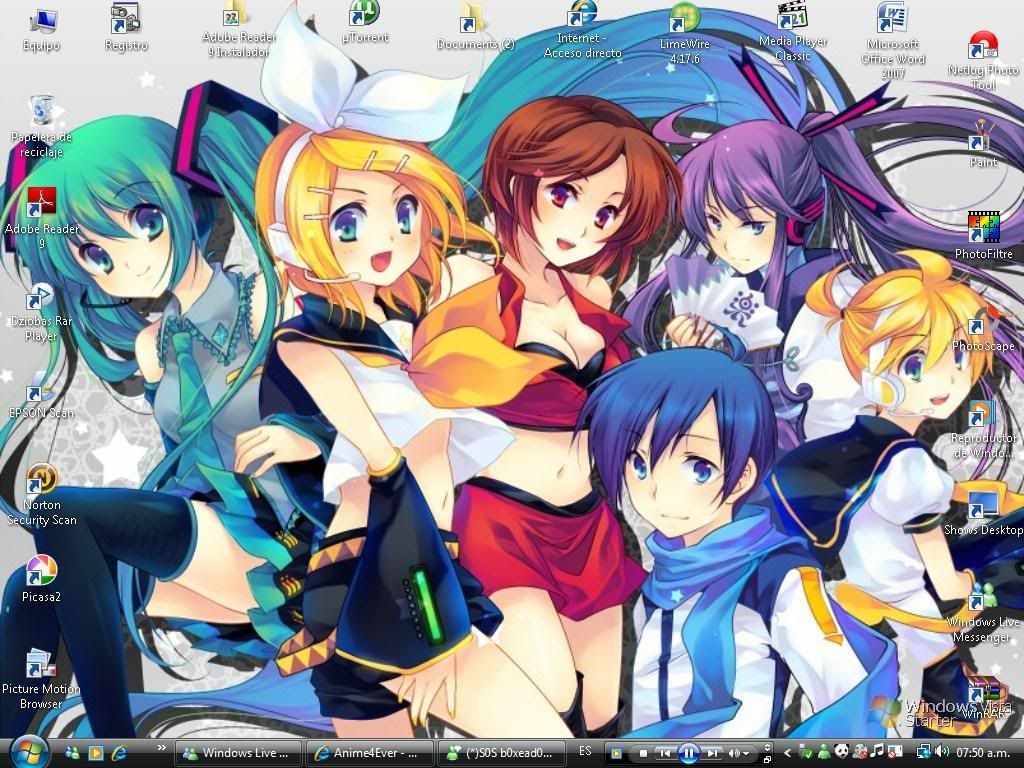
Task: Launch µTorrent from the desktop
Action: coord(365,22)
